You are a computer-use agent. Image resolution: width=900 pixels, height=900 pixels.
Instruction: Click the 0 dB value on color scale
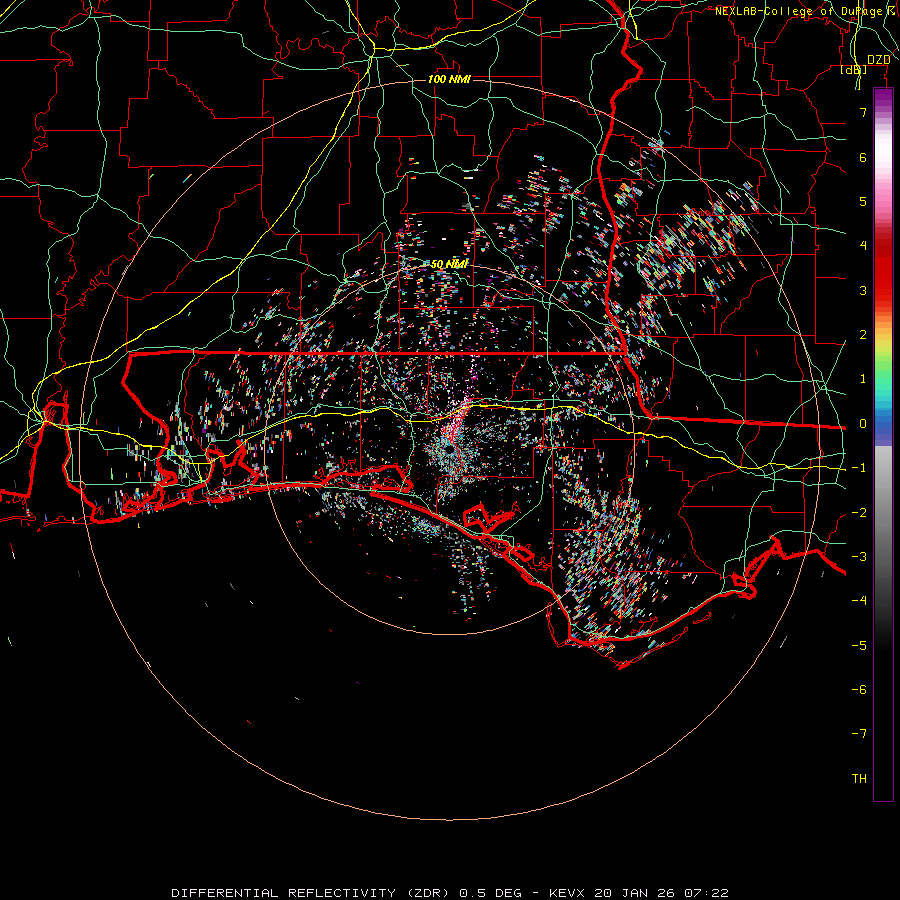863,424
